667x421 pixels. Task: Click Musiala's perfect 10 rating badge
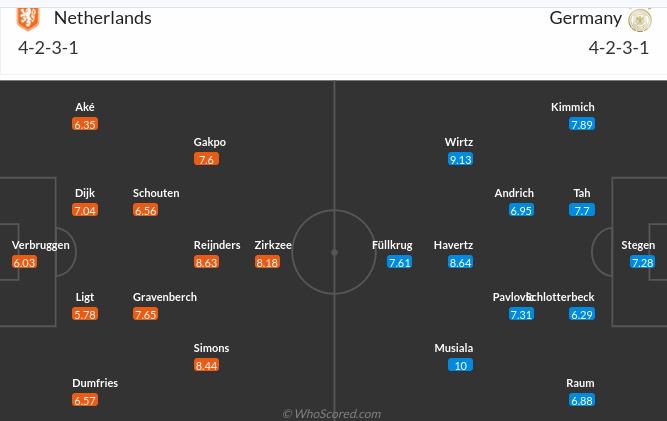pos(460,366)
